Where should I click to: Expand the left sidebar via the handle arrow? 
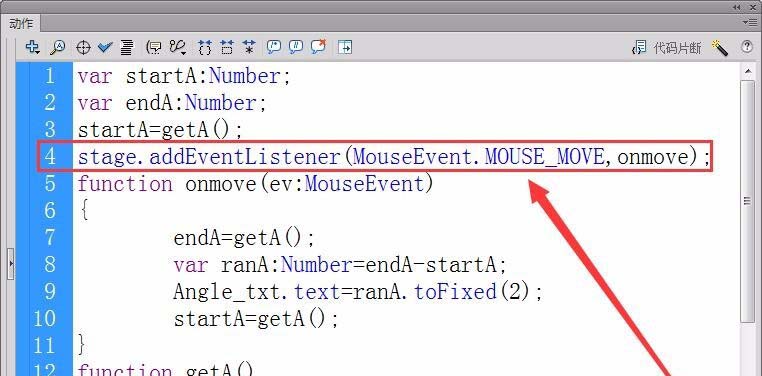coord(11,264)
